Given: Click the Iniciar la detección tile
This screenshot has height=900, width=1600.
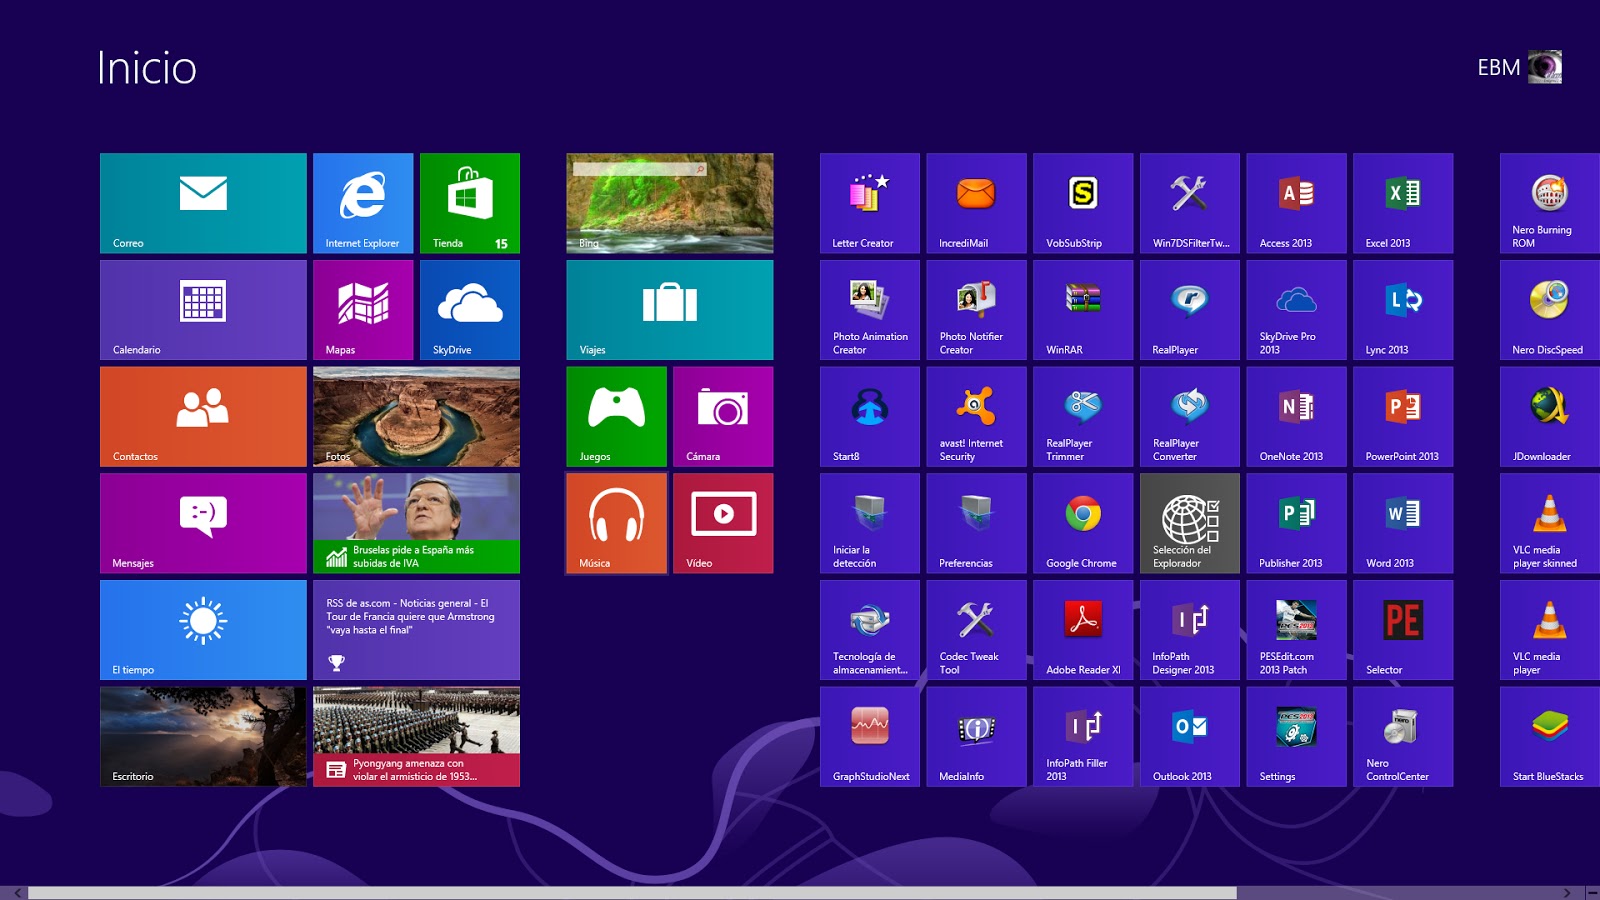Looking at the screenshot, I should (870, 523).
